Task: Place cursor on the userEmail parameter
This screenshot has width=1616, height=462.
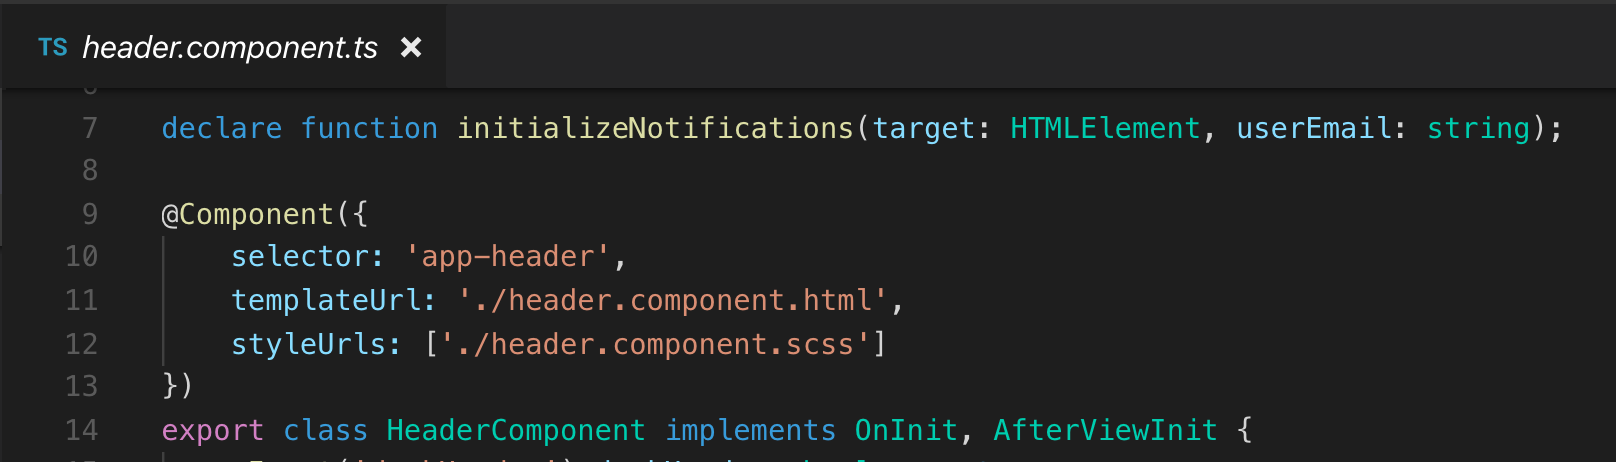Action: click(1313, 128)
